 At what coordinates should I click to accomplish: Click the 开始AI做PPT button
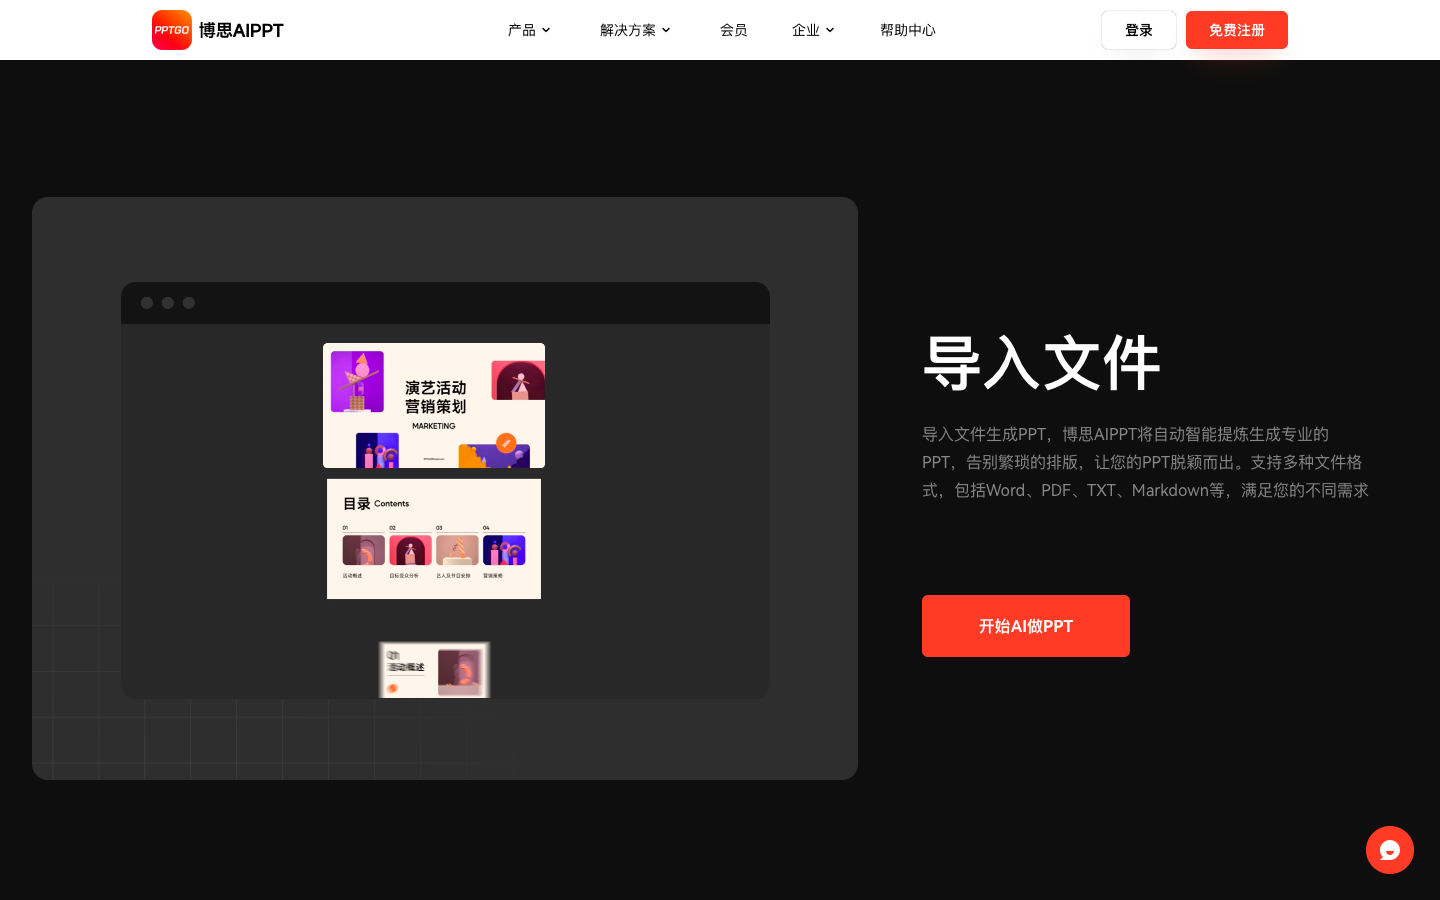coord(1025,626)
